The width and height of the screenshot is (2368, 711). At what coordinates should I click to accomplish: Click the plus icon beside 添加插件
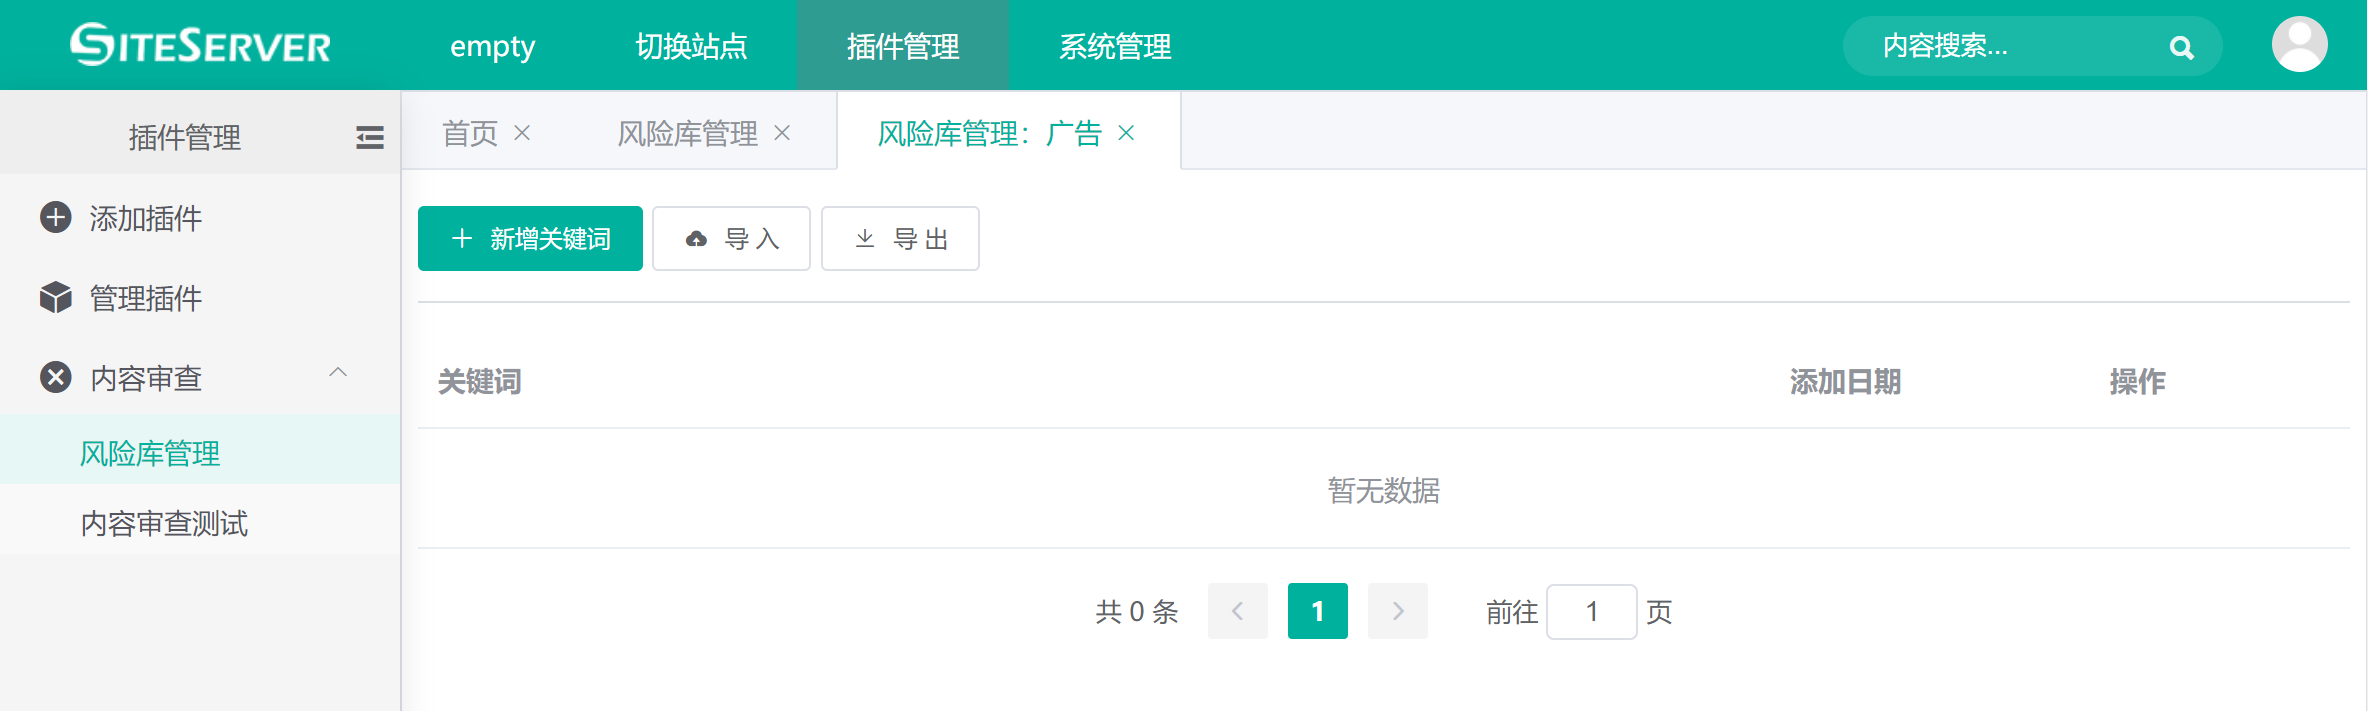[56, 217]
